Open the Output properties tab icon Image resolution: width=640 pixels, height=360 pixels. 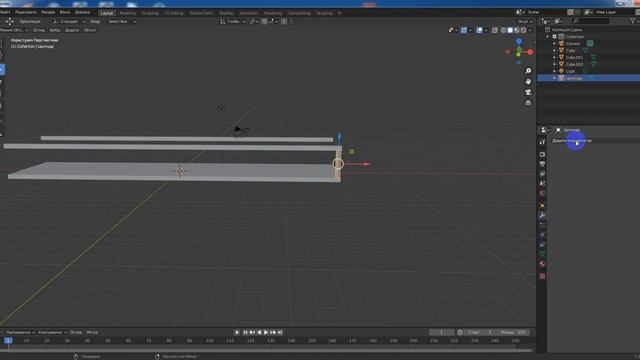tap(542, 164)
